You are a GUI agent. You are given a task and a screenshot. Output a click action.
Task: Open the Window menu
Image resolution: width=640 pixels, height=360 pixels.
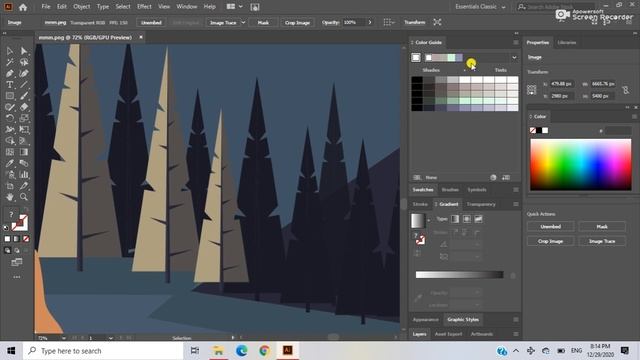(187, 7)
